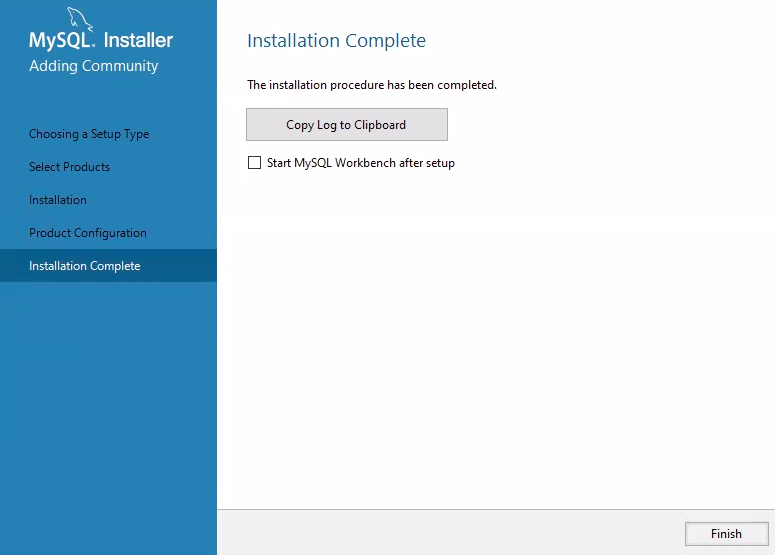Select the Product Configuration step
The width and height of the screenshot is (775, 555).
pyautogui.click(x=88, y=233)
